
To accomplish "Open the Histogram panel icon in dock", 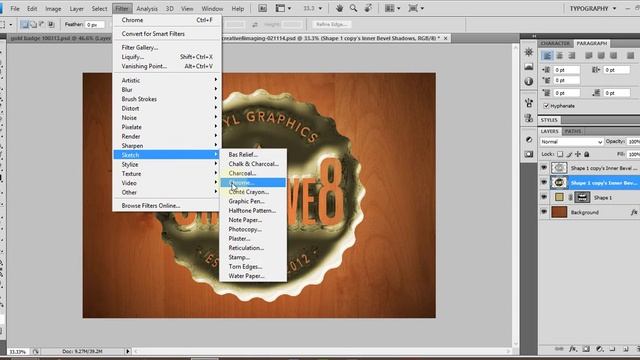I will pyautogui.click(x=529, y=67).
